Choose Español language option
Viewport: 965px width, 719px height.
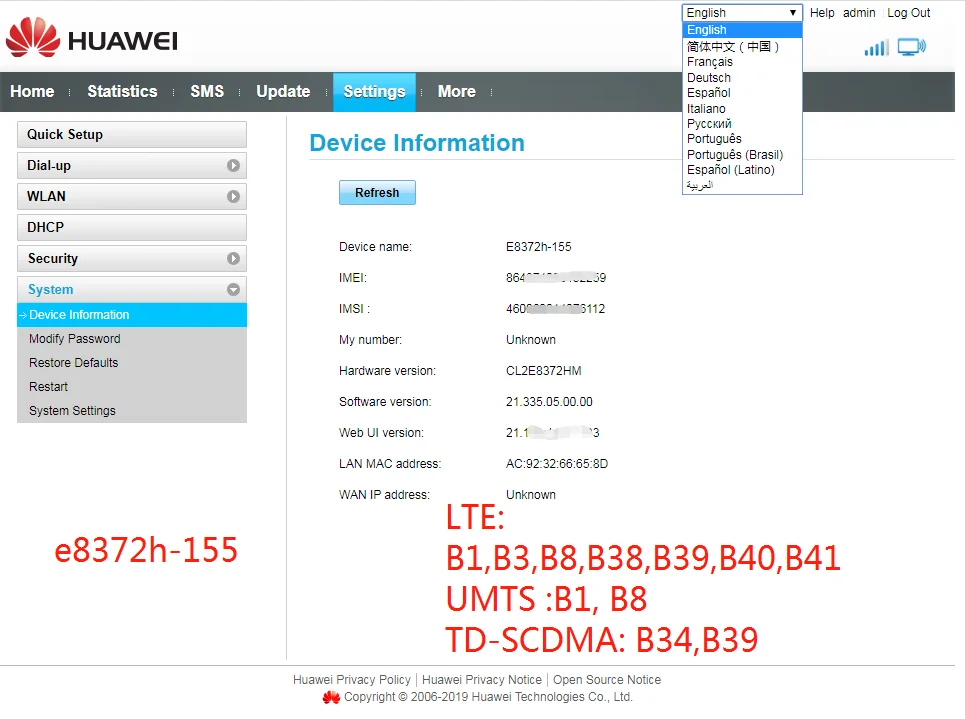(742, 93)
